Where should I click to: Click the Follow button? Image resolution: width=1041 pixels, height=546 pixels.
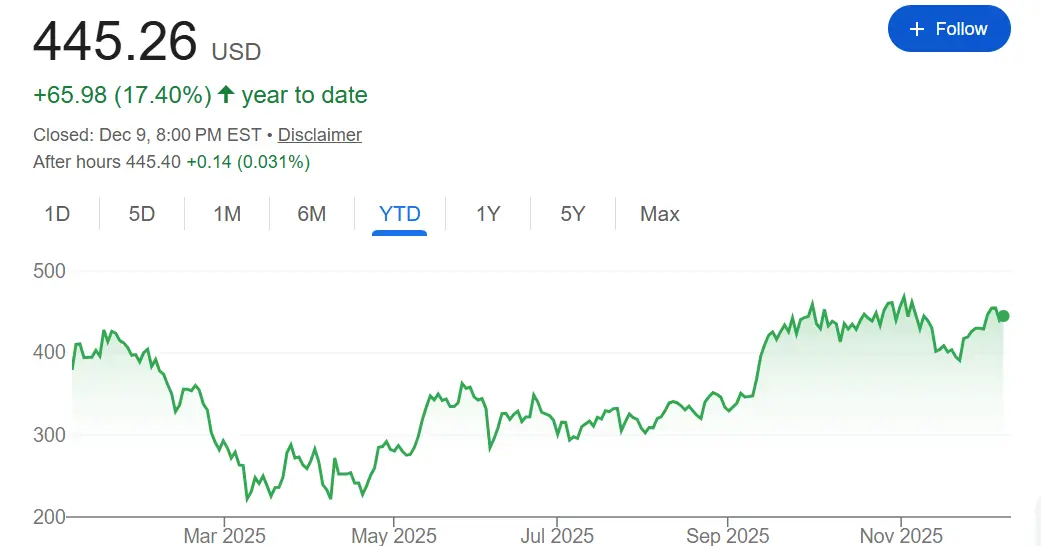(x=948, y=29)
